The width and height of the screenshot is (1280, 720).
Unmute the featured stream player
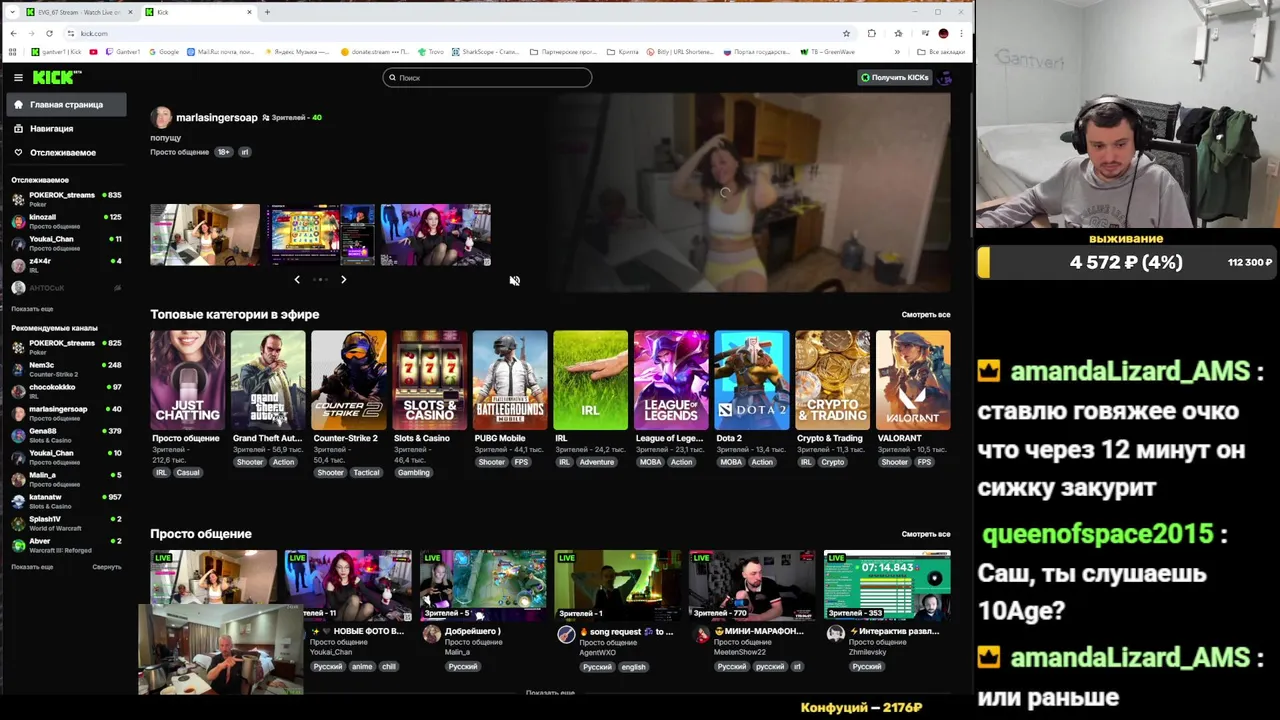click(514, 281)
